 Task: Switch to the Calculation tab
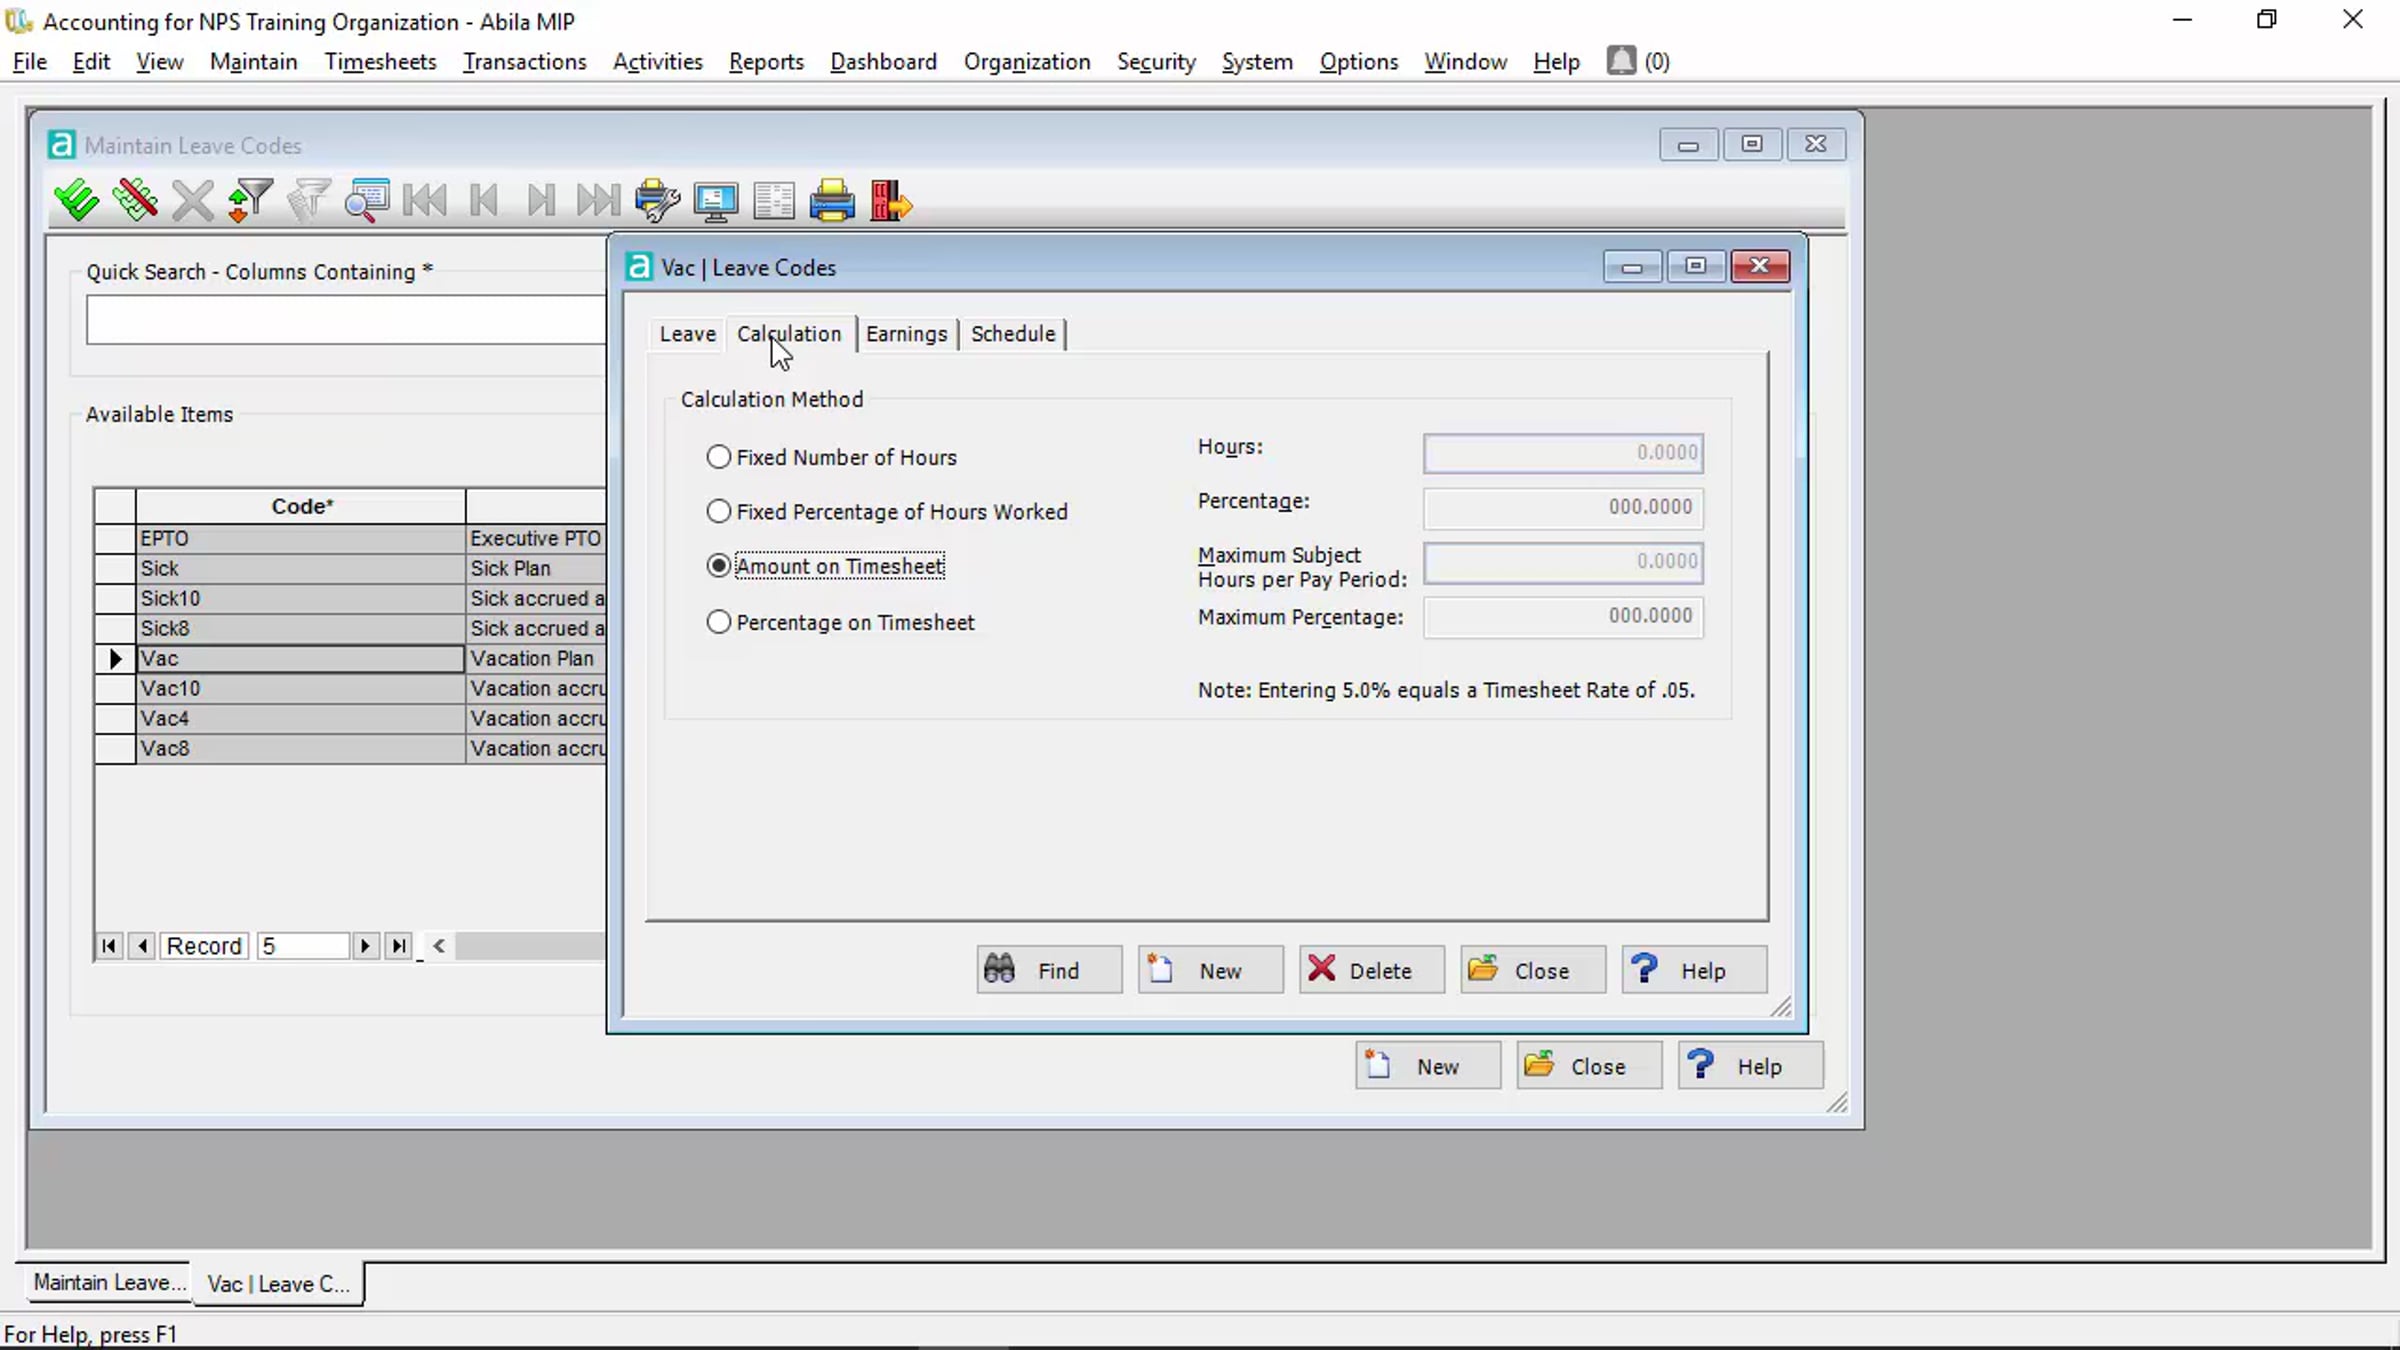coord(789,334)
